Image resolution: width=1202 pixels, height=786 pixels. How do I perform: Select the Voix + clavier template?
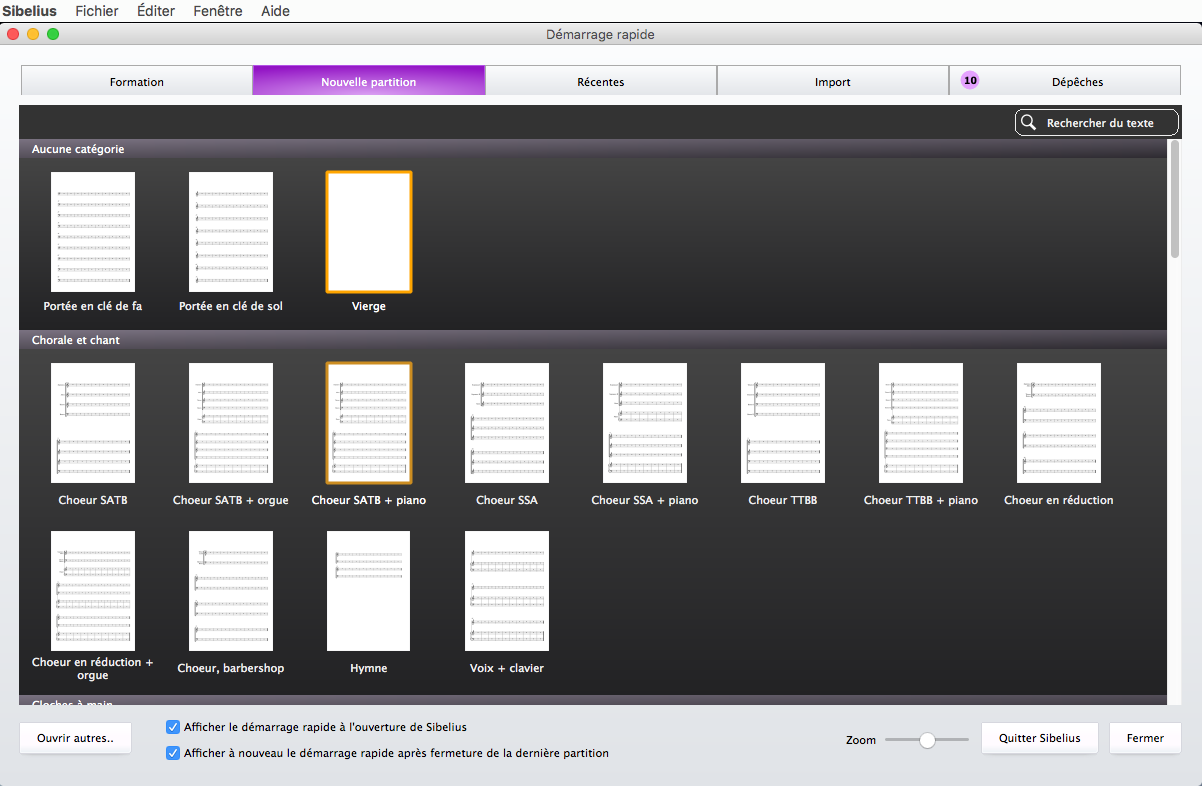coord(507,591)
